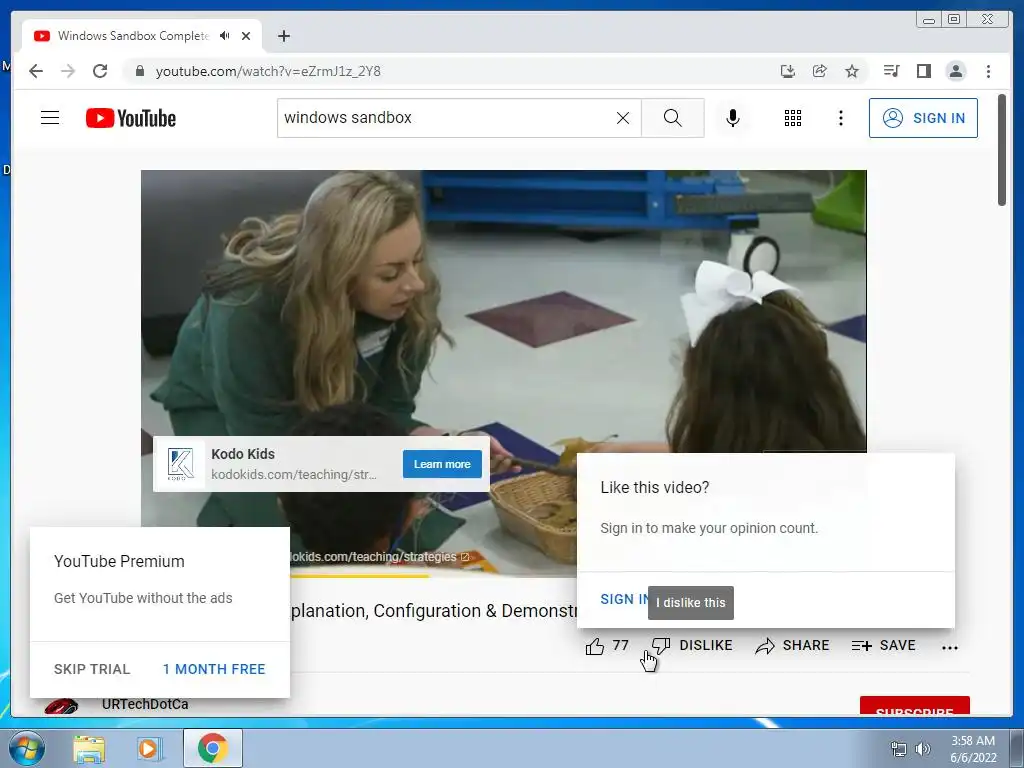
Task: Open a new tab
Action: tap(283, 36)
